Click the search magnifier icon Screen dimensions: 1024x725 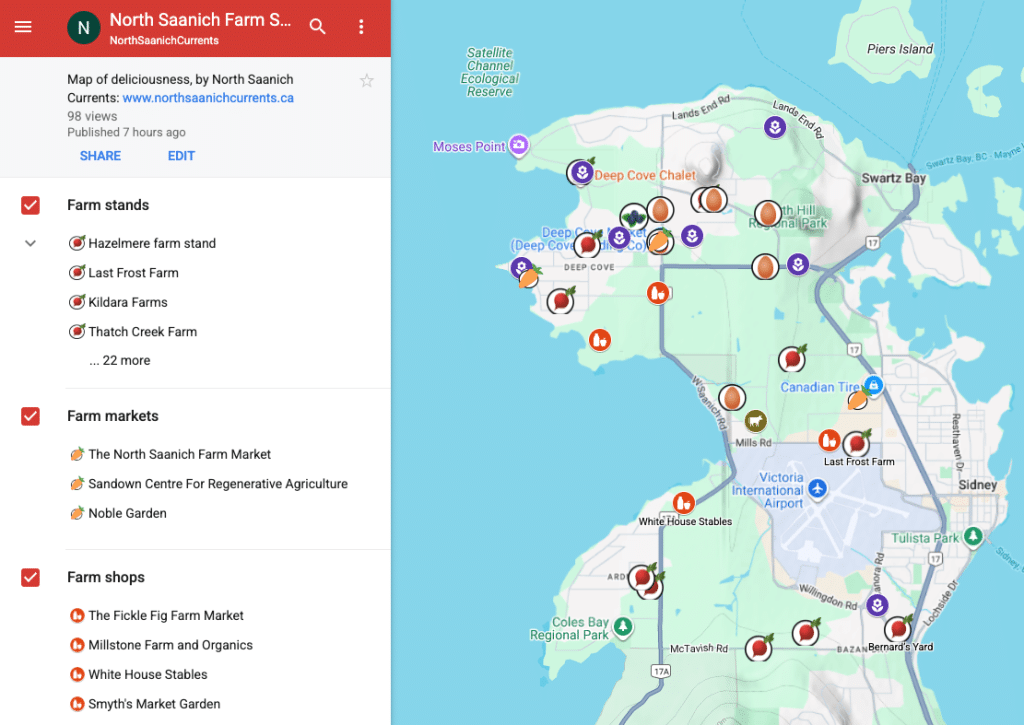pyautogui.click(x=318, y=27)
